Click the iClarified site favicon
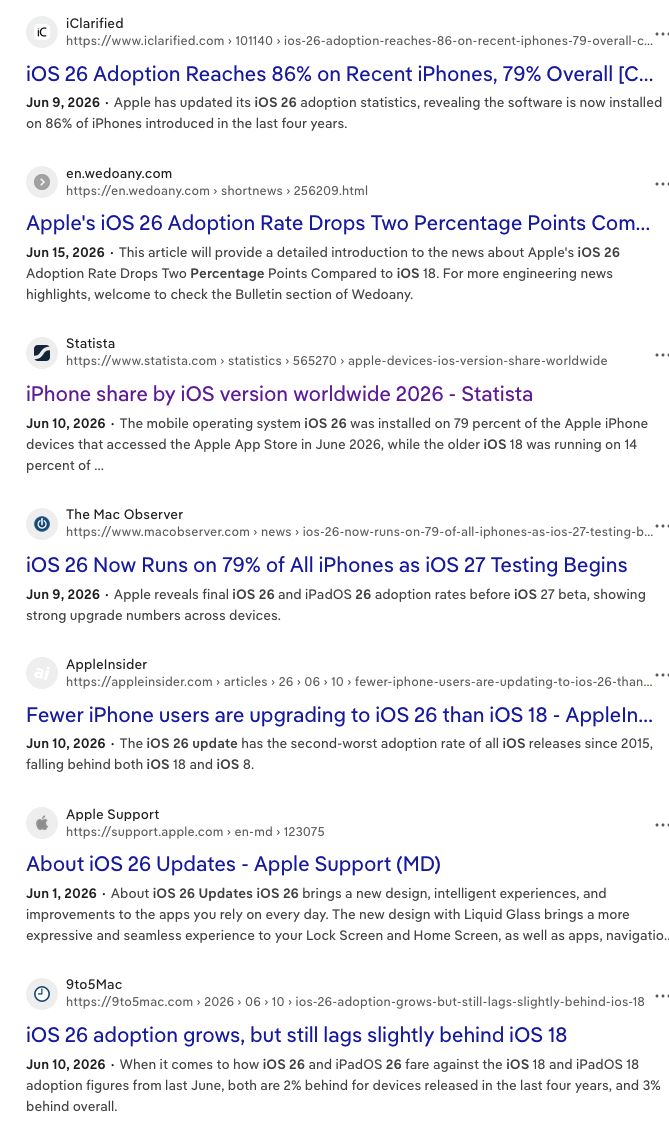 point(42,32)
